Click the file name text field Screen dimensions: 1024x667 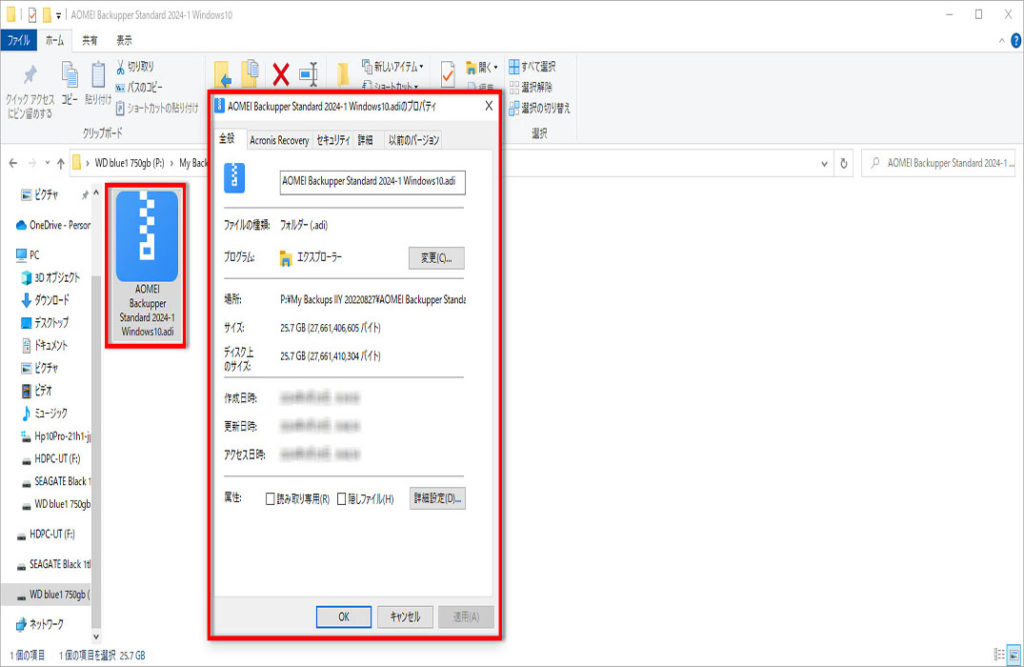372,182
